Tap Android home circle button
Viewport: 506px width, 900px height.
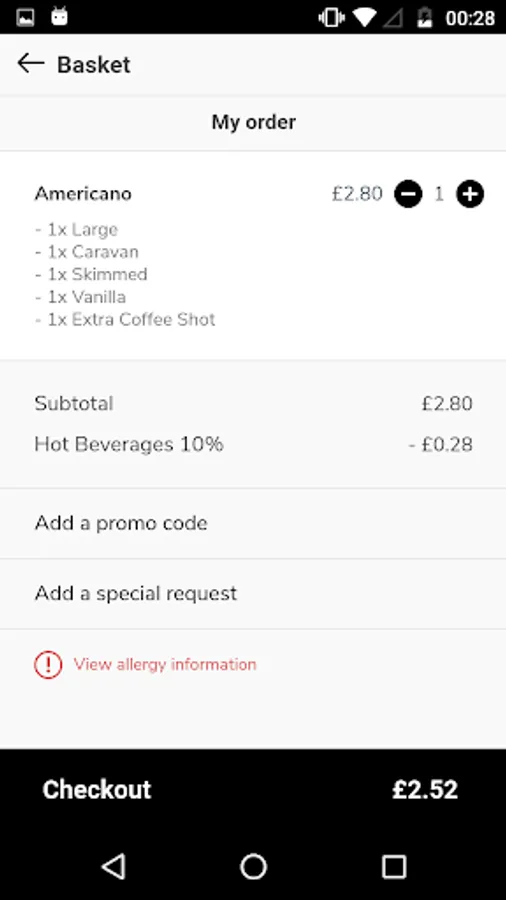(x=253, y=866)
